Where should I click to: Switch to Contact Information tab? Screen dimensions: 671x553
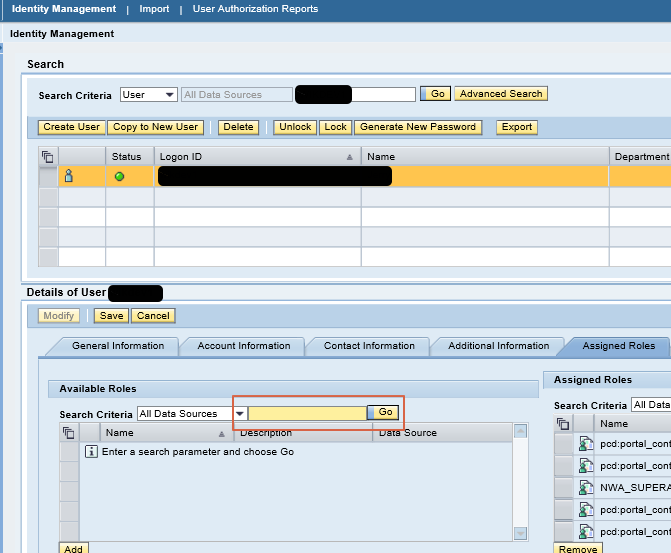click(369, 346)
